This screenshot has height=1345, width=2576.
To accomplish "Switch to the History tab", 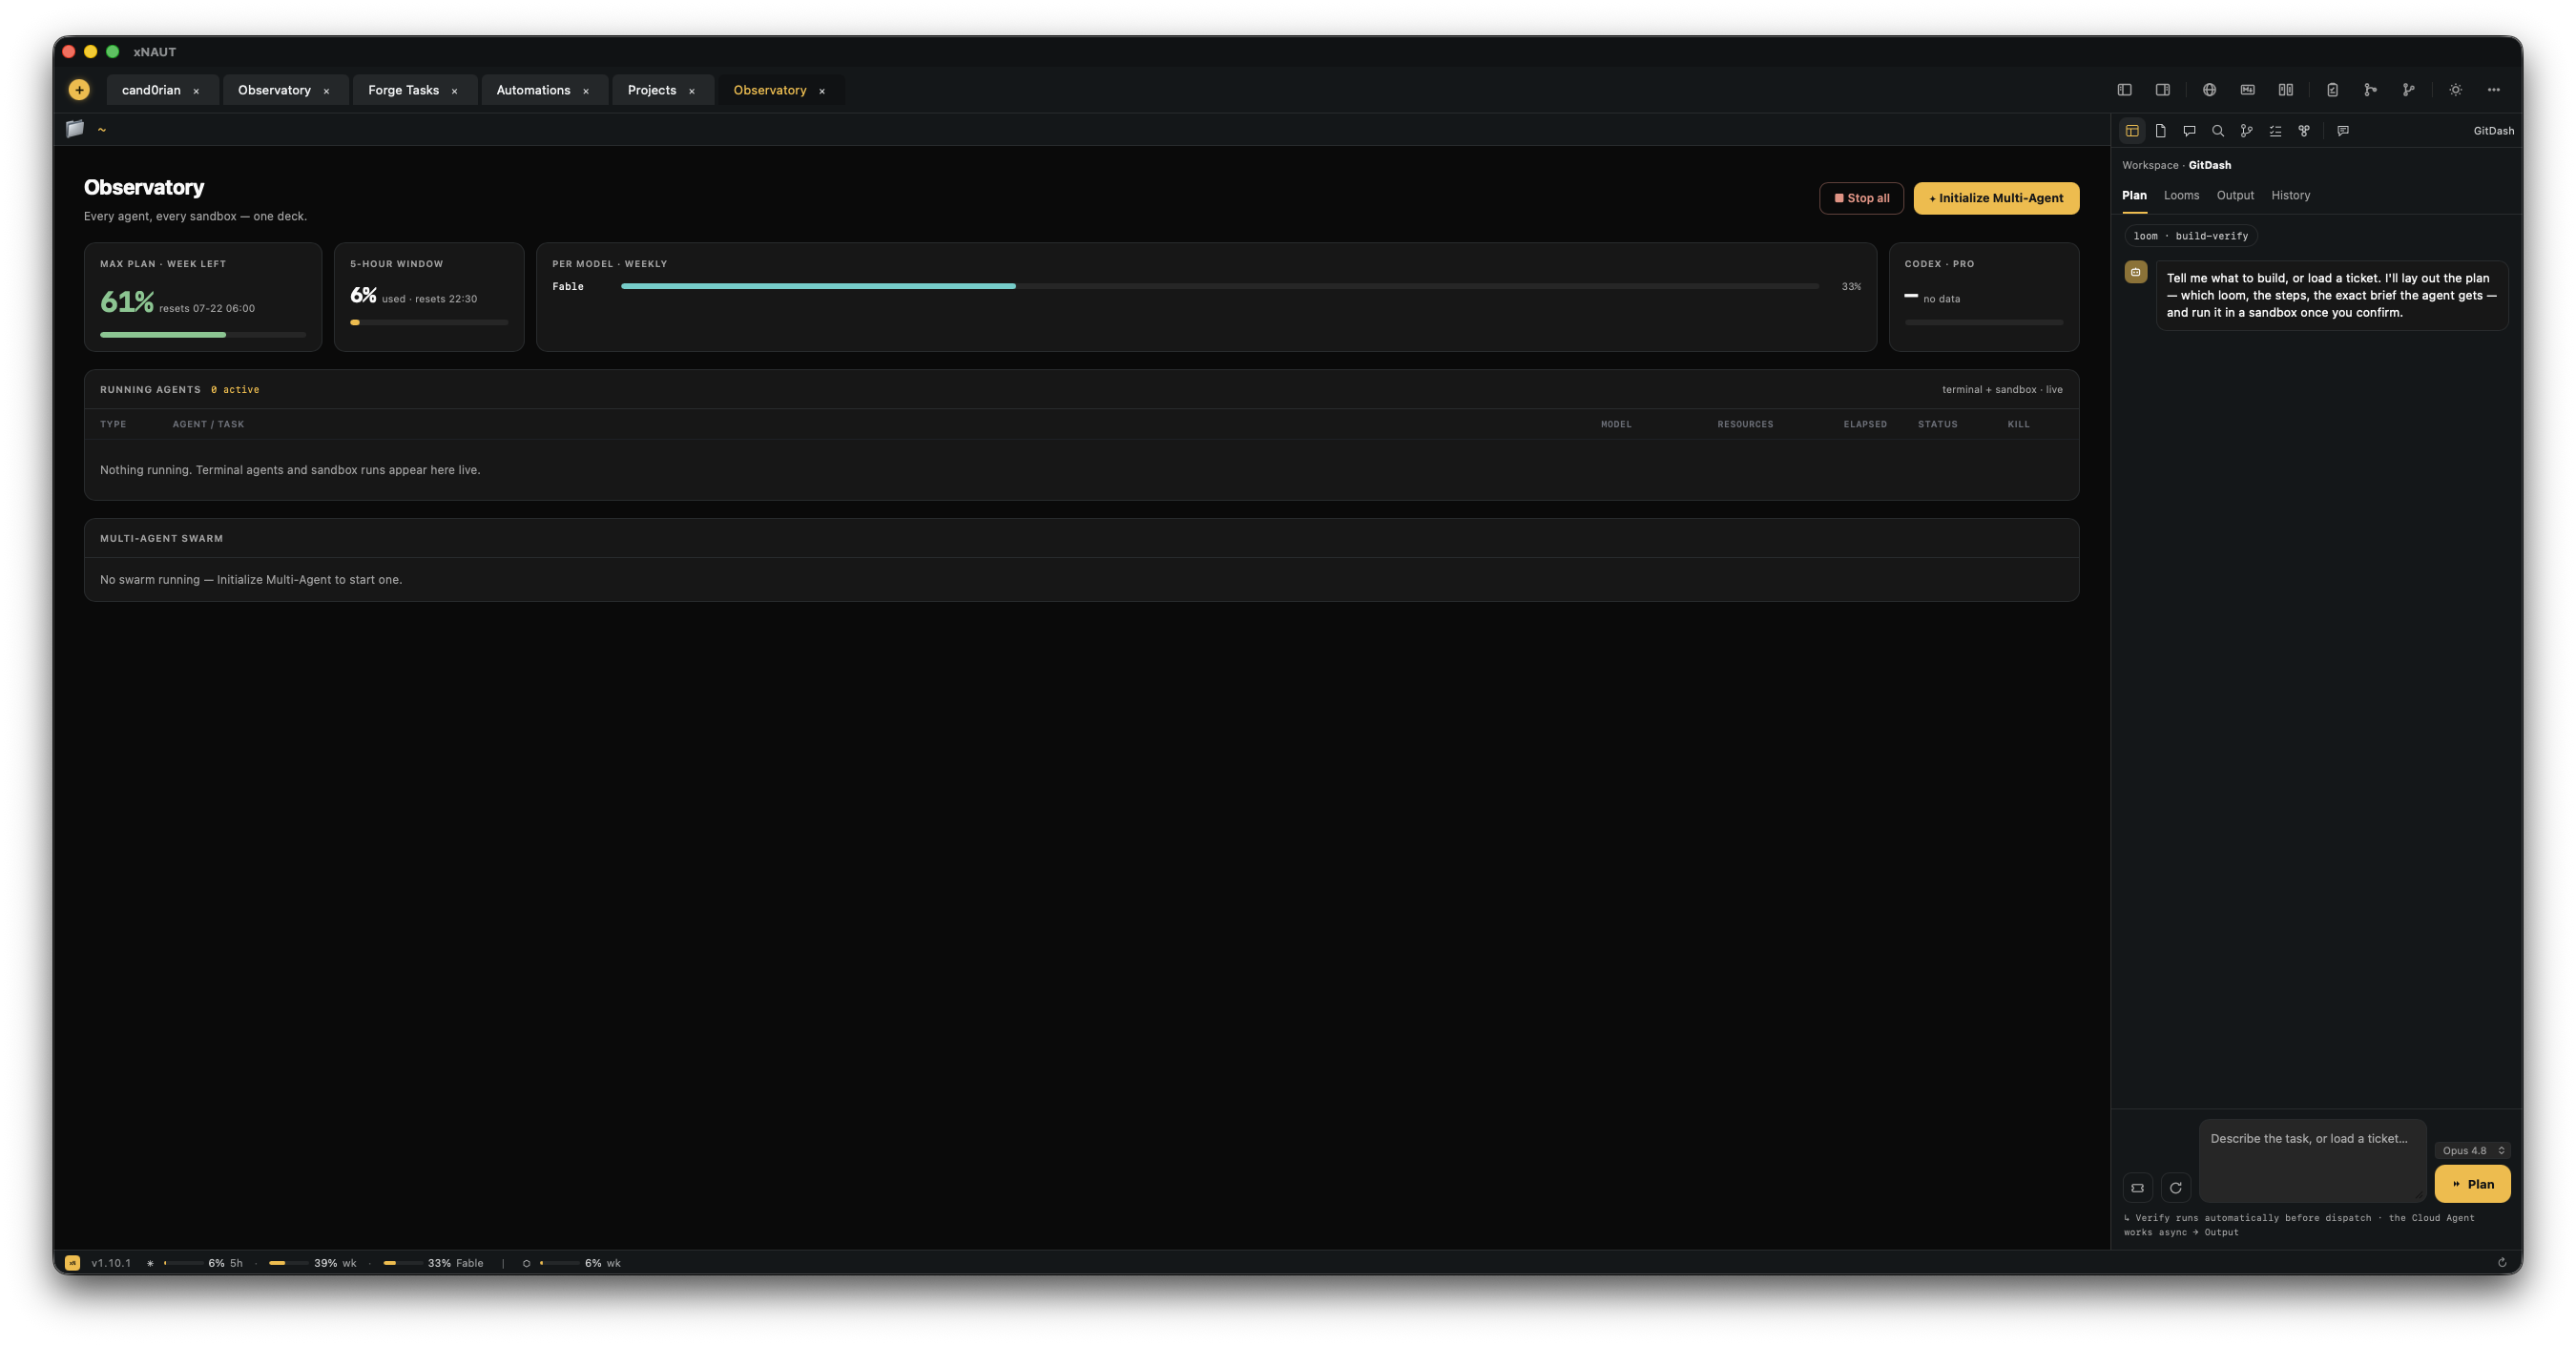I will point(2290,196).
